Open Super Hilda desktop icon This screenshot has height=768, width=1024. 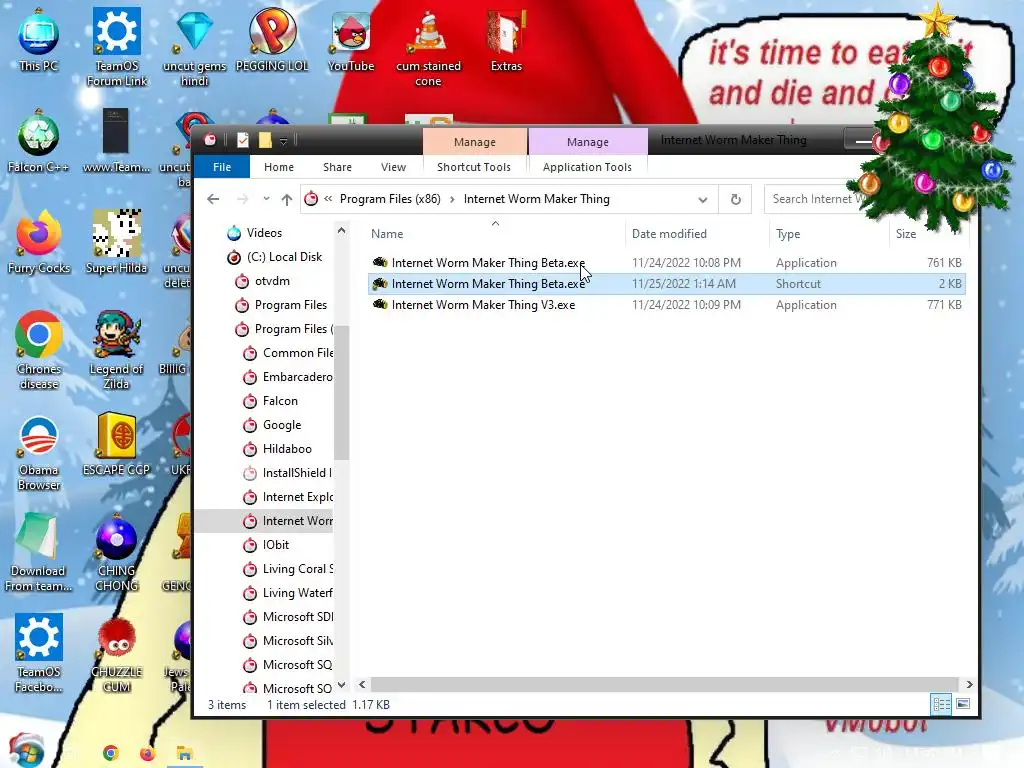tap(116, 243)
